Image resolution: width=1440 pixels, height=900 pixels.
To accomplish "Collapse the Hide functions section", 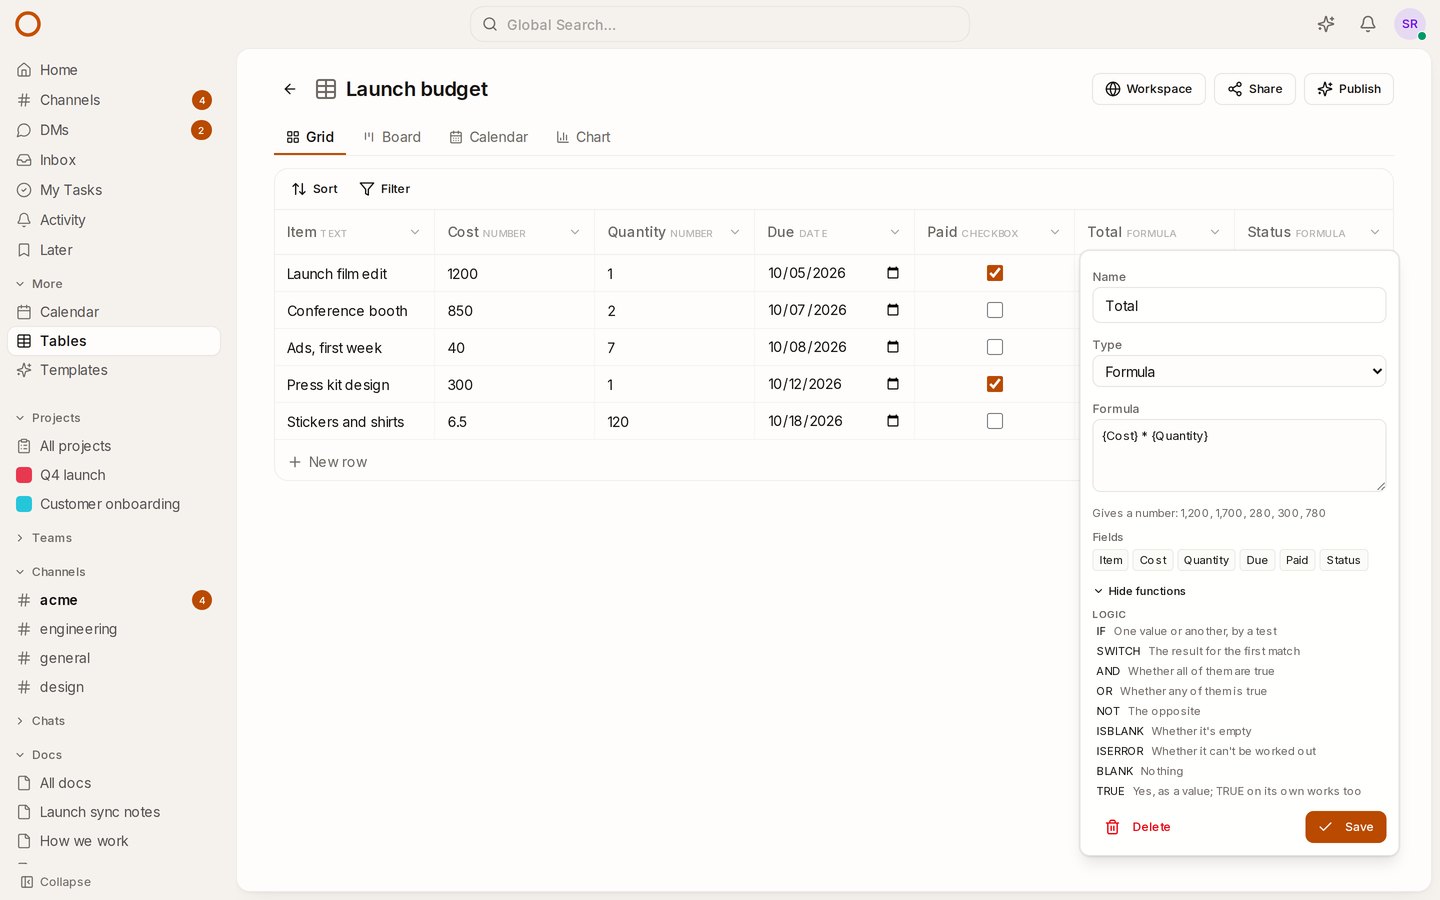I will pyautogui.click(x=1139, y=591).
